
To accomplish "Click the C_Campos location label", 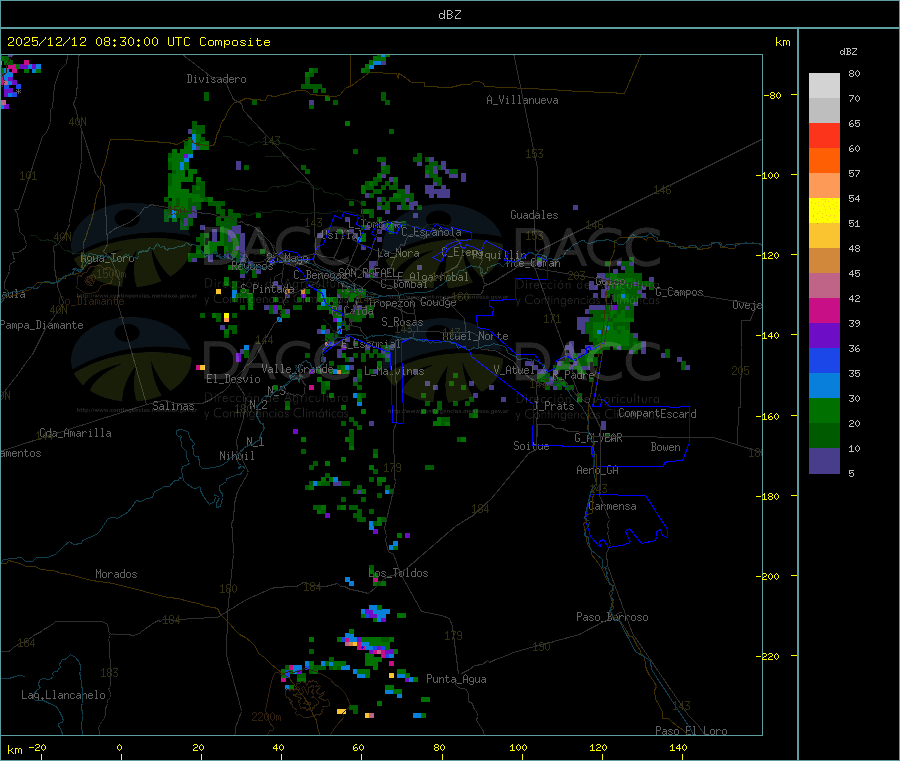I will point(680,292).
